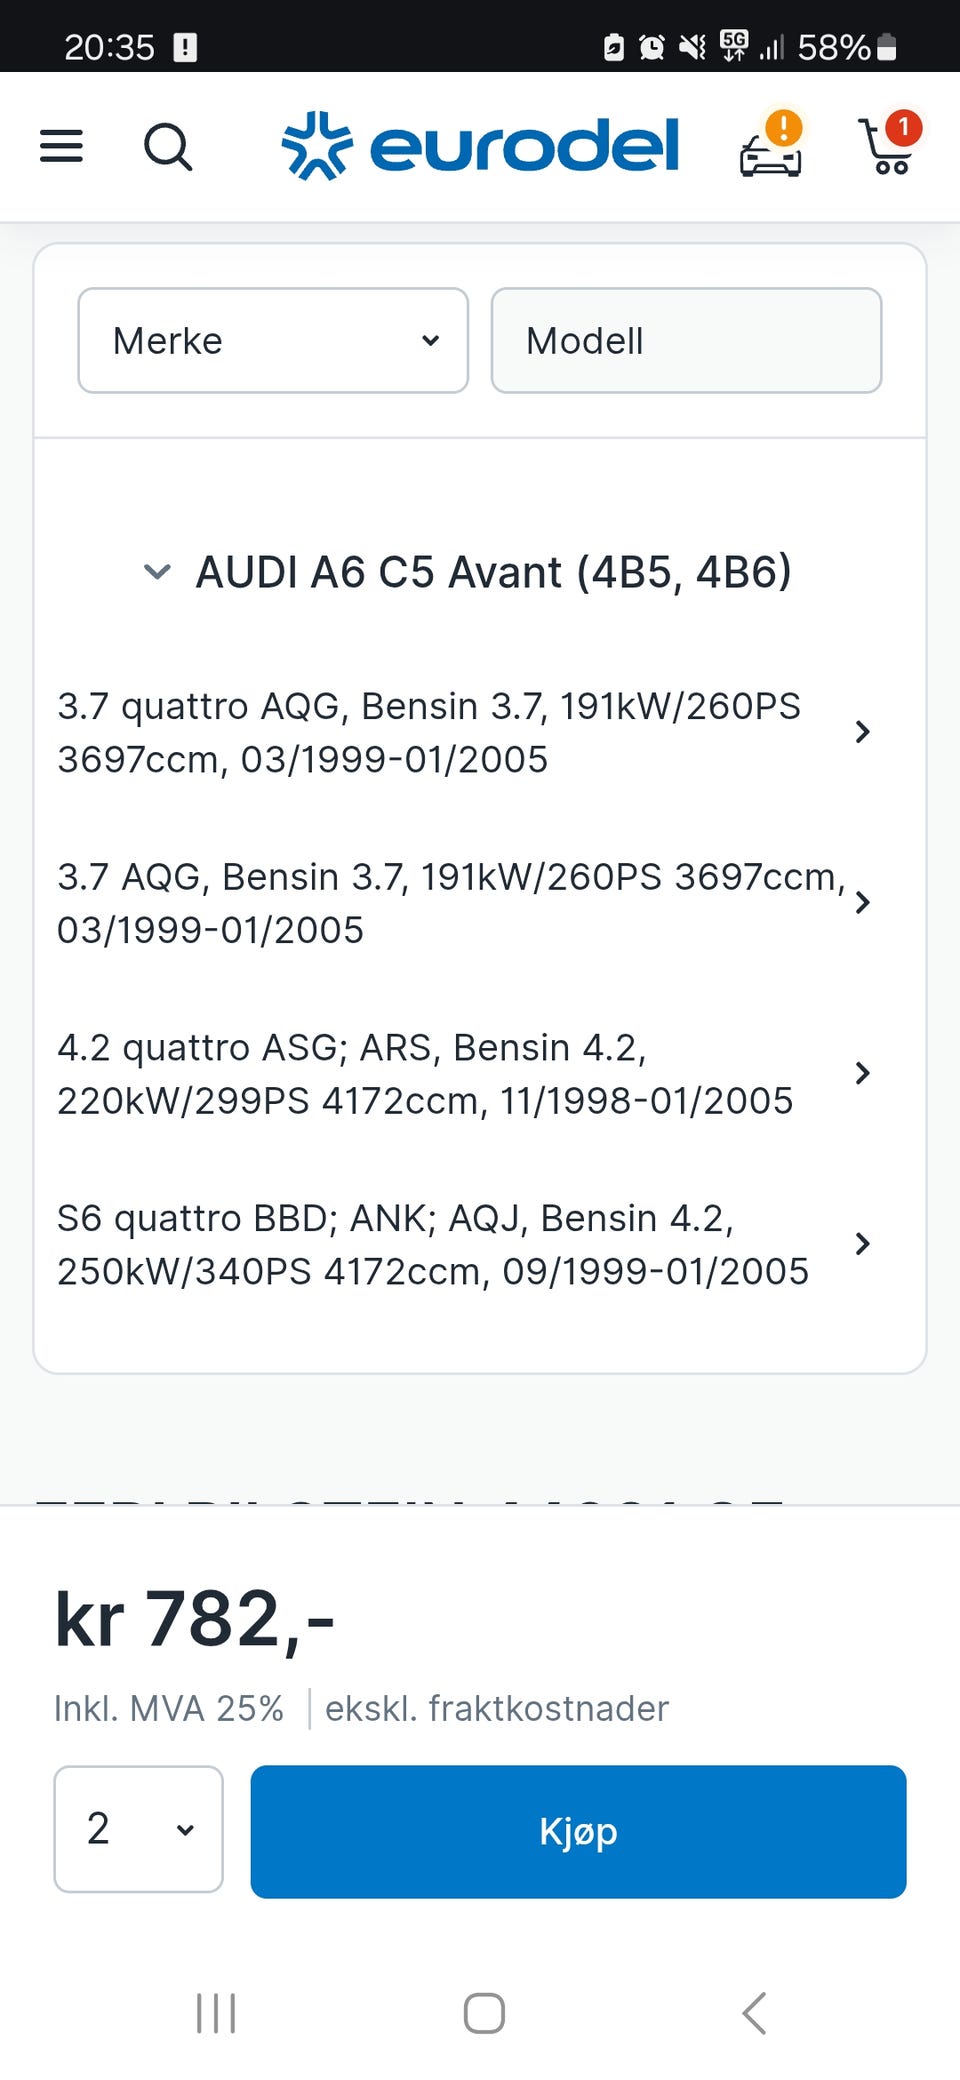Viewport: 960px width, 2080px height.
Task: Open the shopping cart
Action: pyautogui.click(x=888, y=146)
